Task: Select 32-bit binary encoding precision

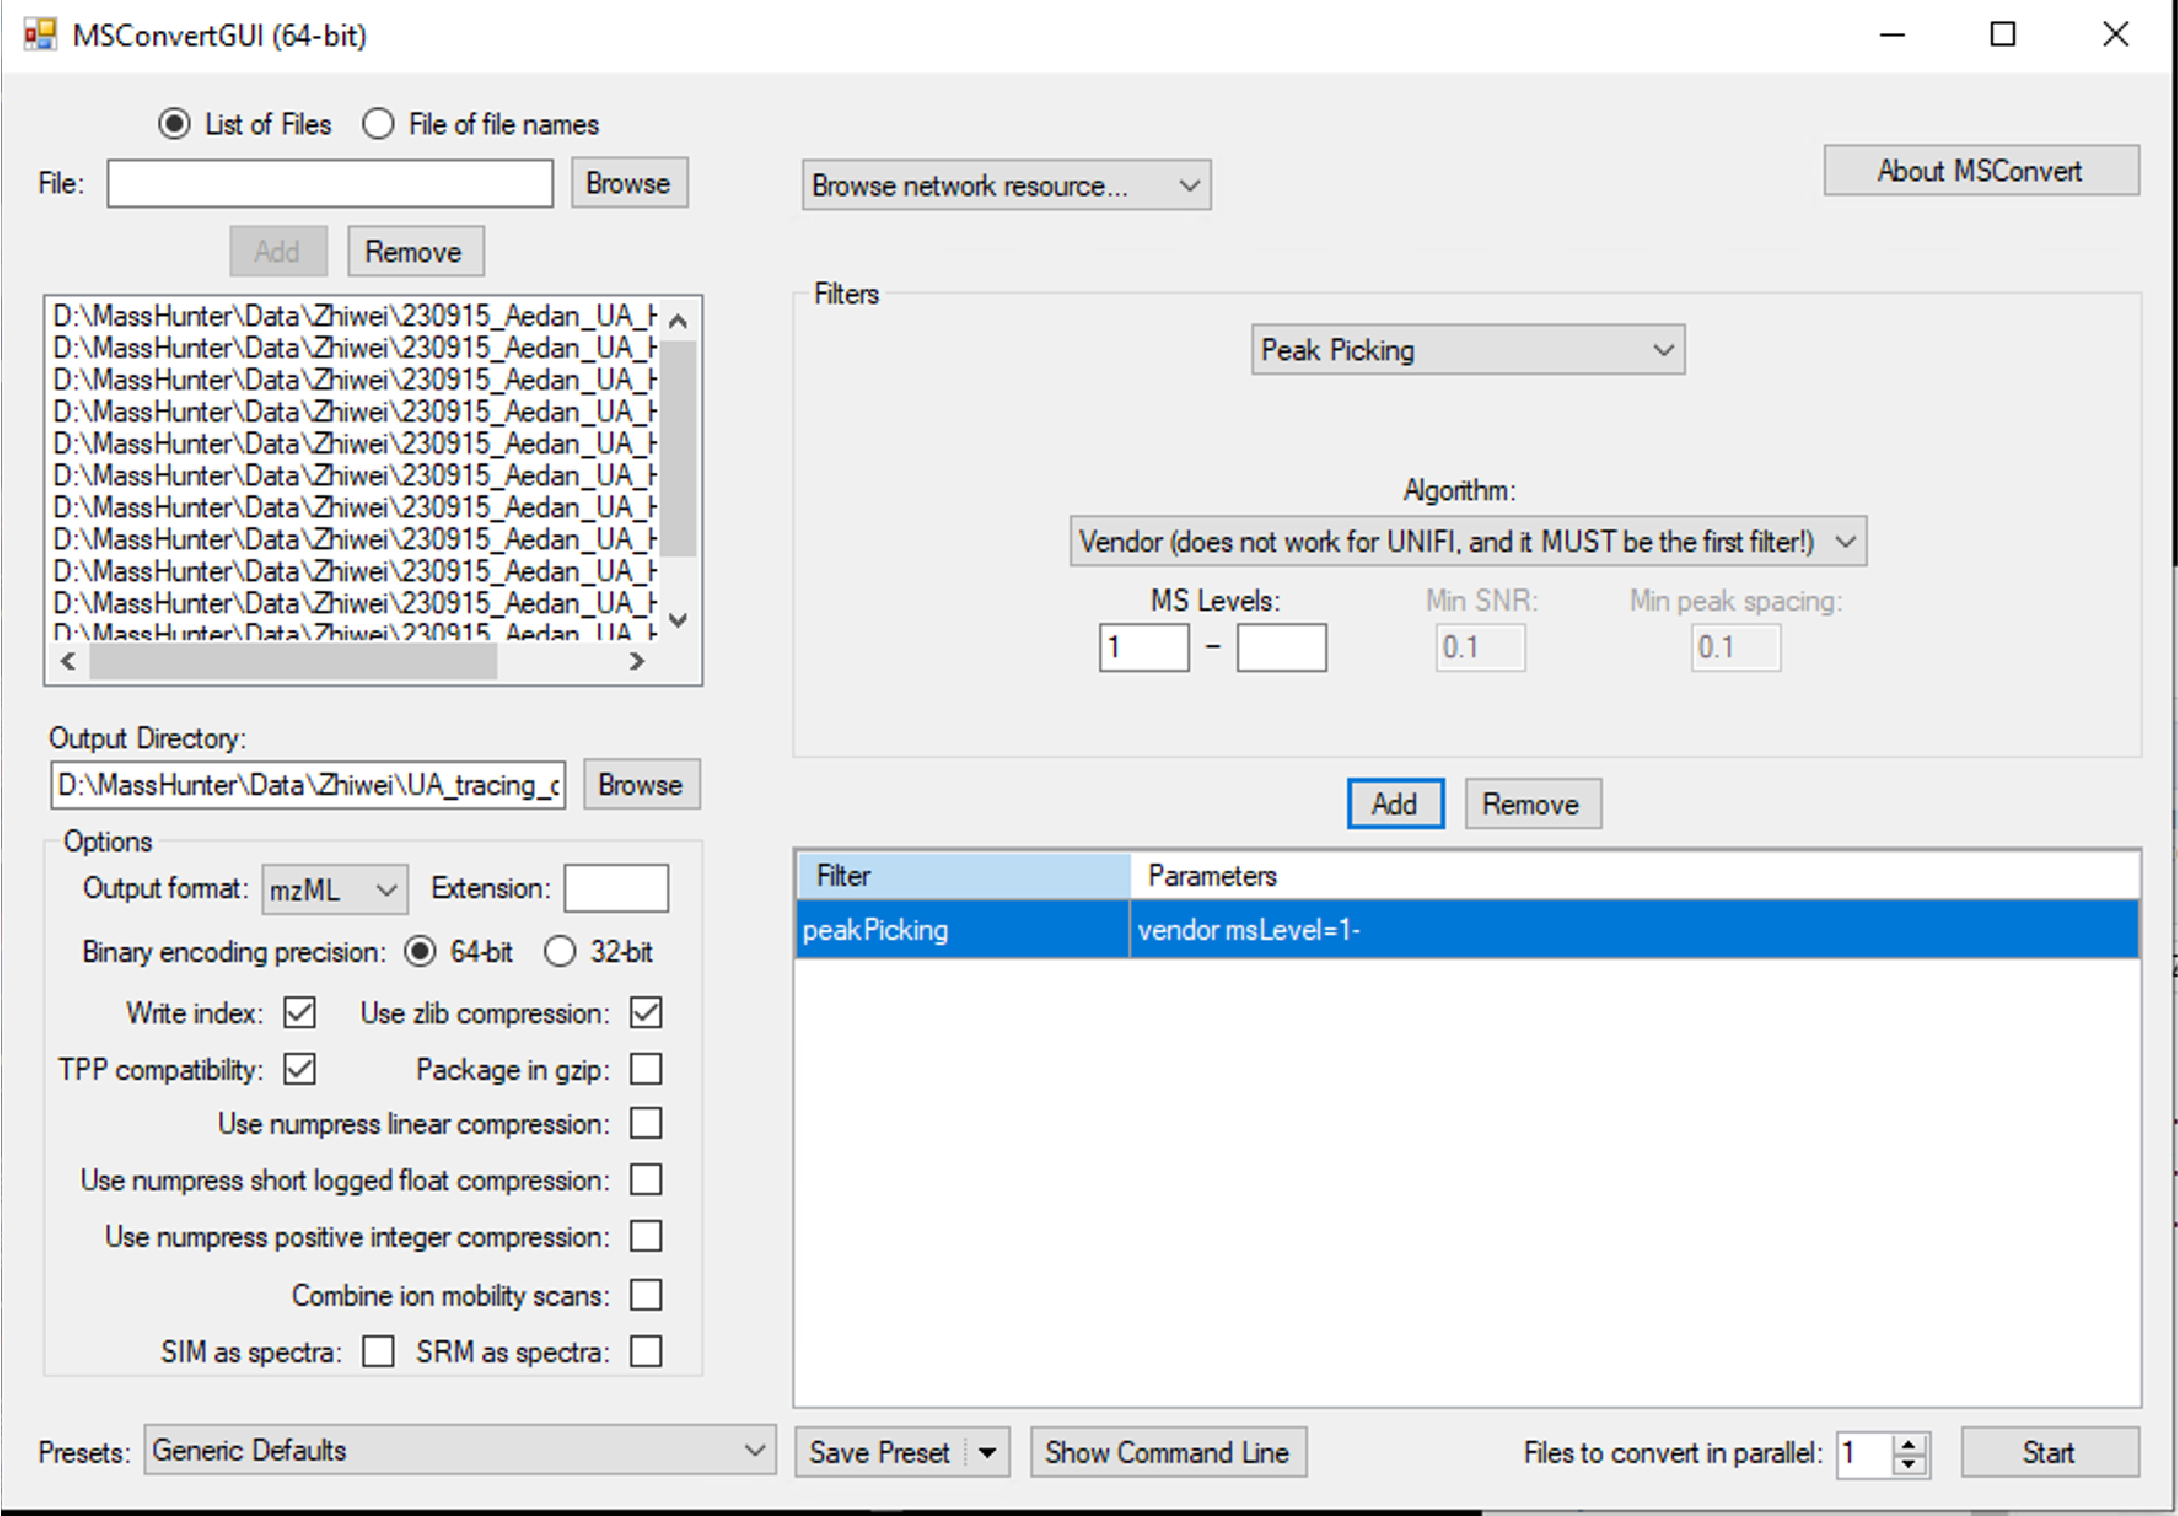Action: click(x=560, y=952)
